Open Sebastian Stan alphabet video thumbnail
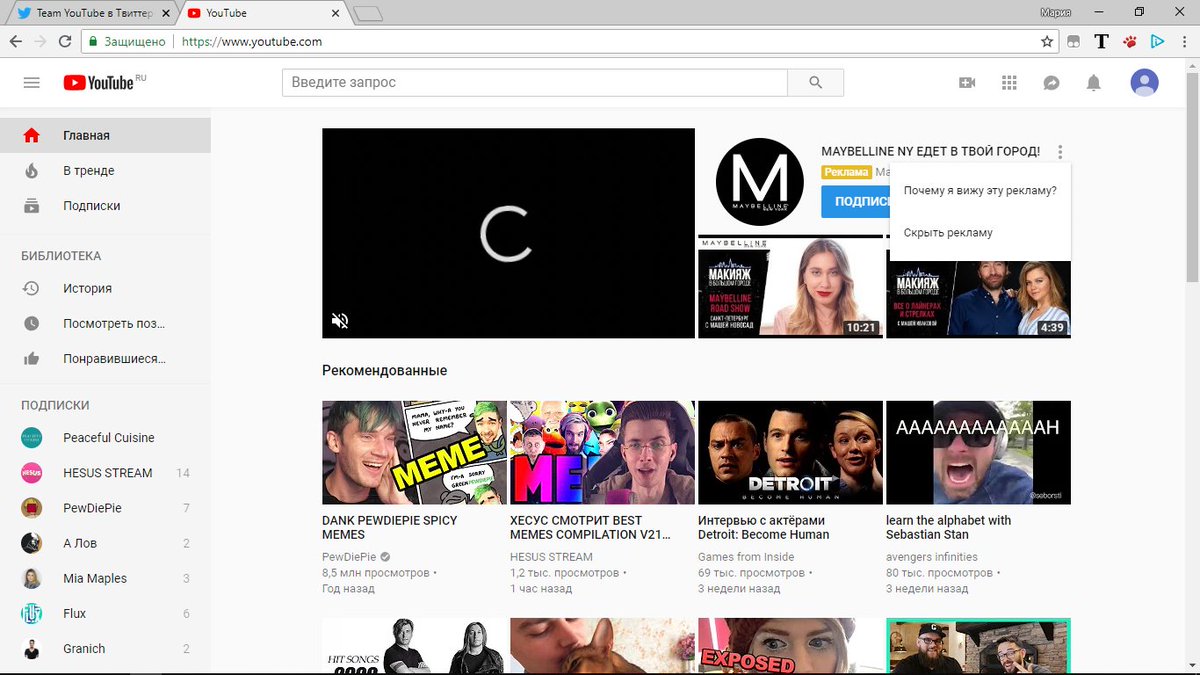 978,452
